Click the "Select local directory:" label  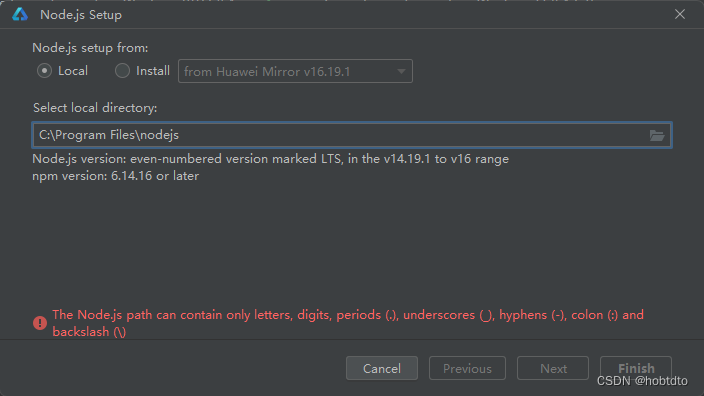pos(95,108)
